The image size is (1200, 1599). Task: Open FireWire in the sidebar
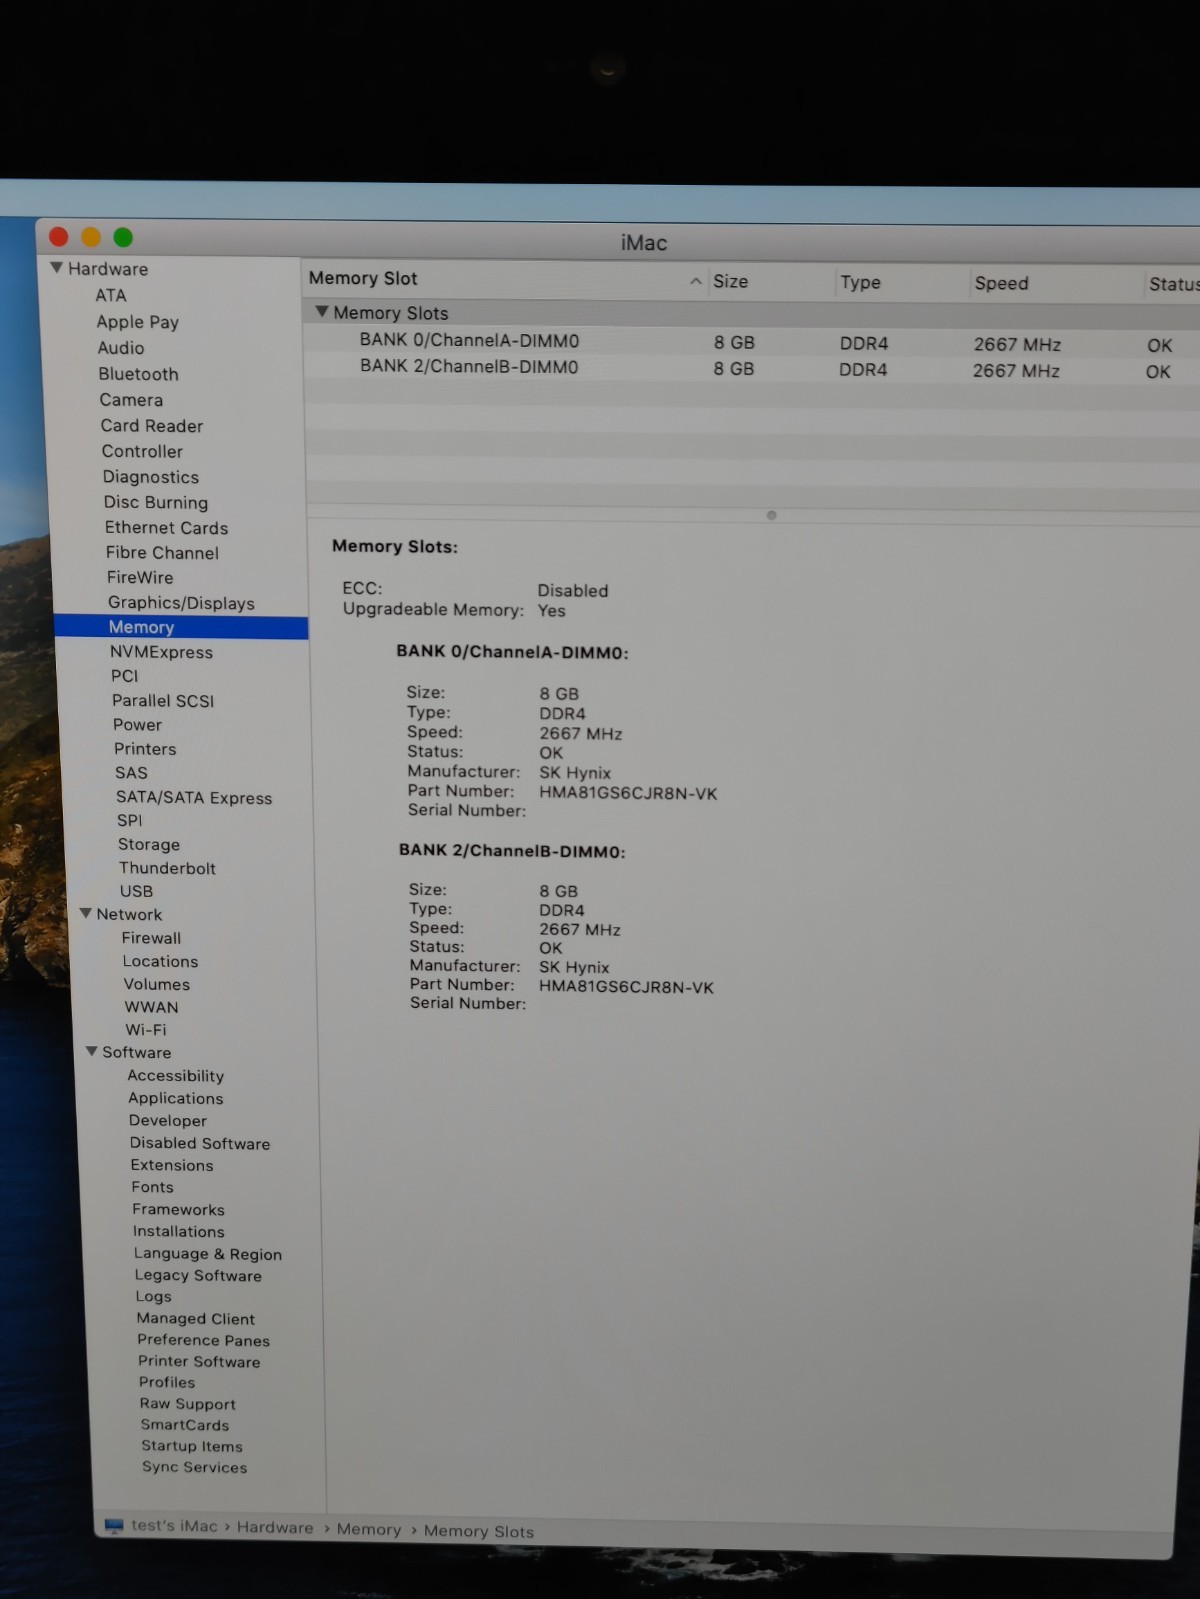140,578
